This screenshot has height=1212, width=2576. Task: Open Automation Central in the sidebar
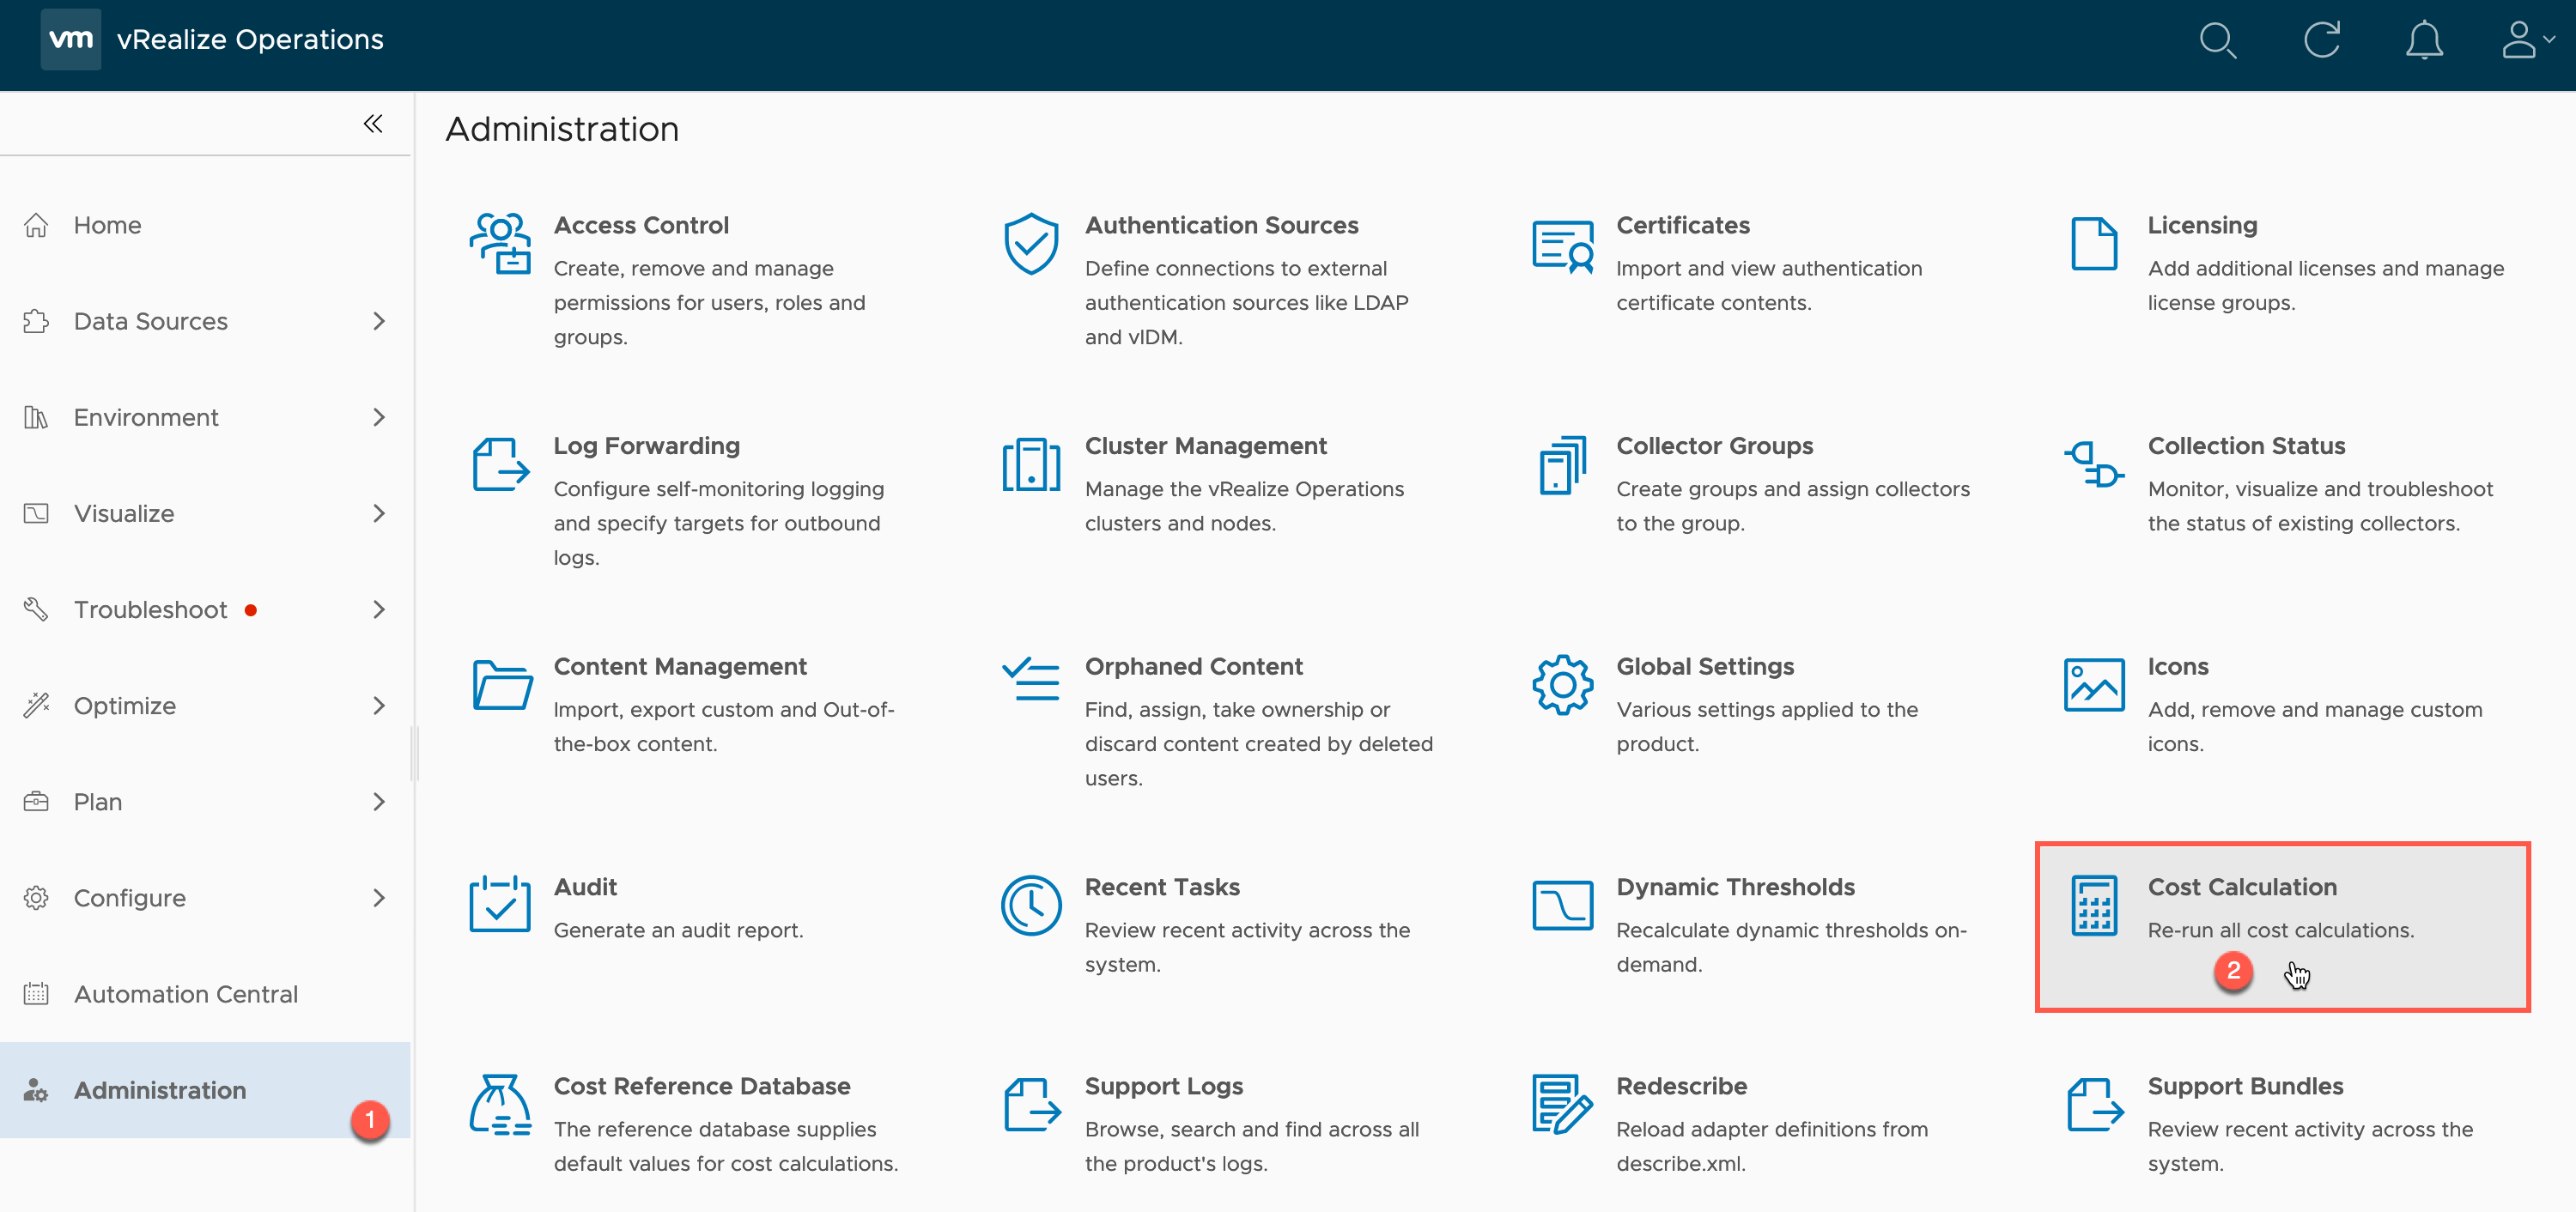[205, 994]
